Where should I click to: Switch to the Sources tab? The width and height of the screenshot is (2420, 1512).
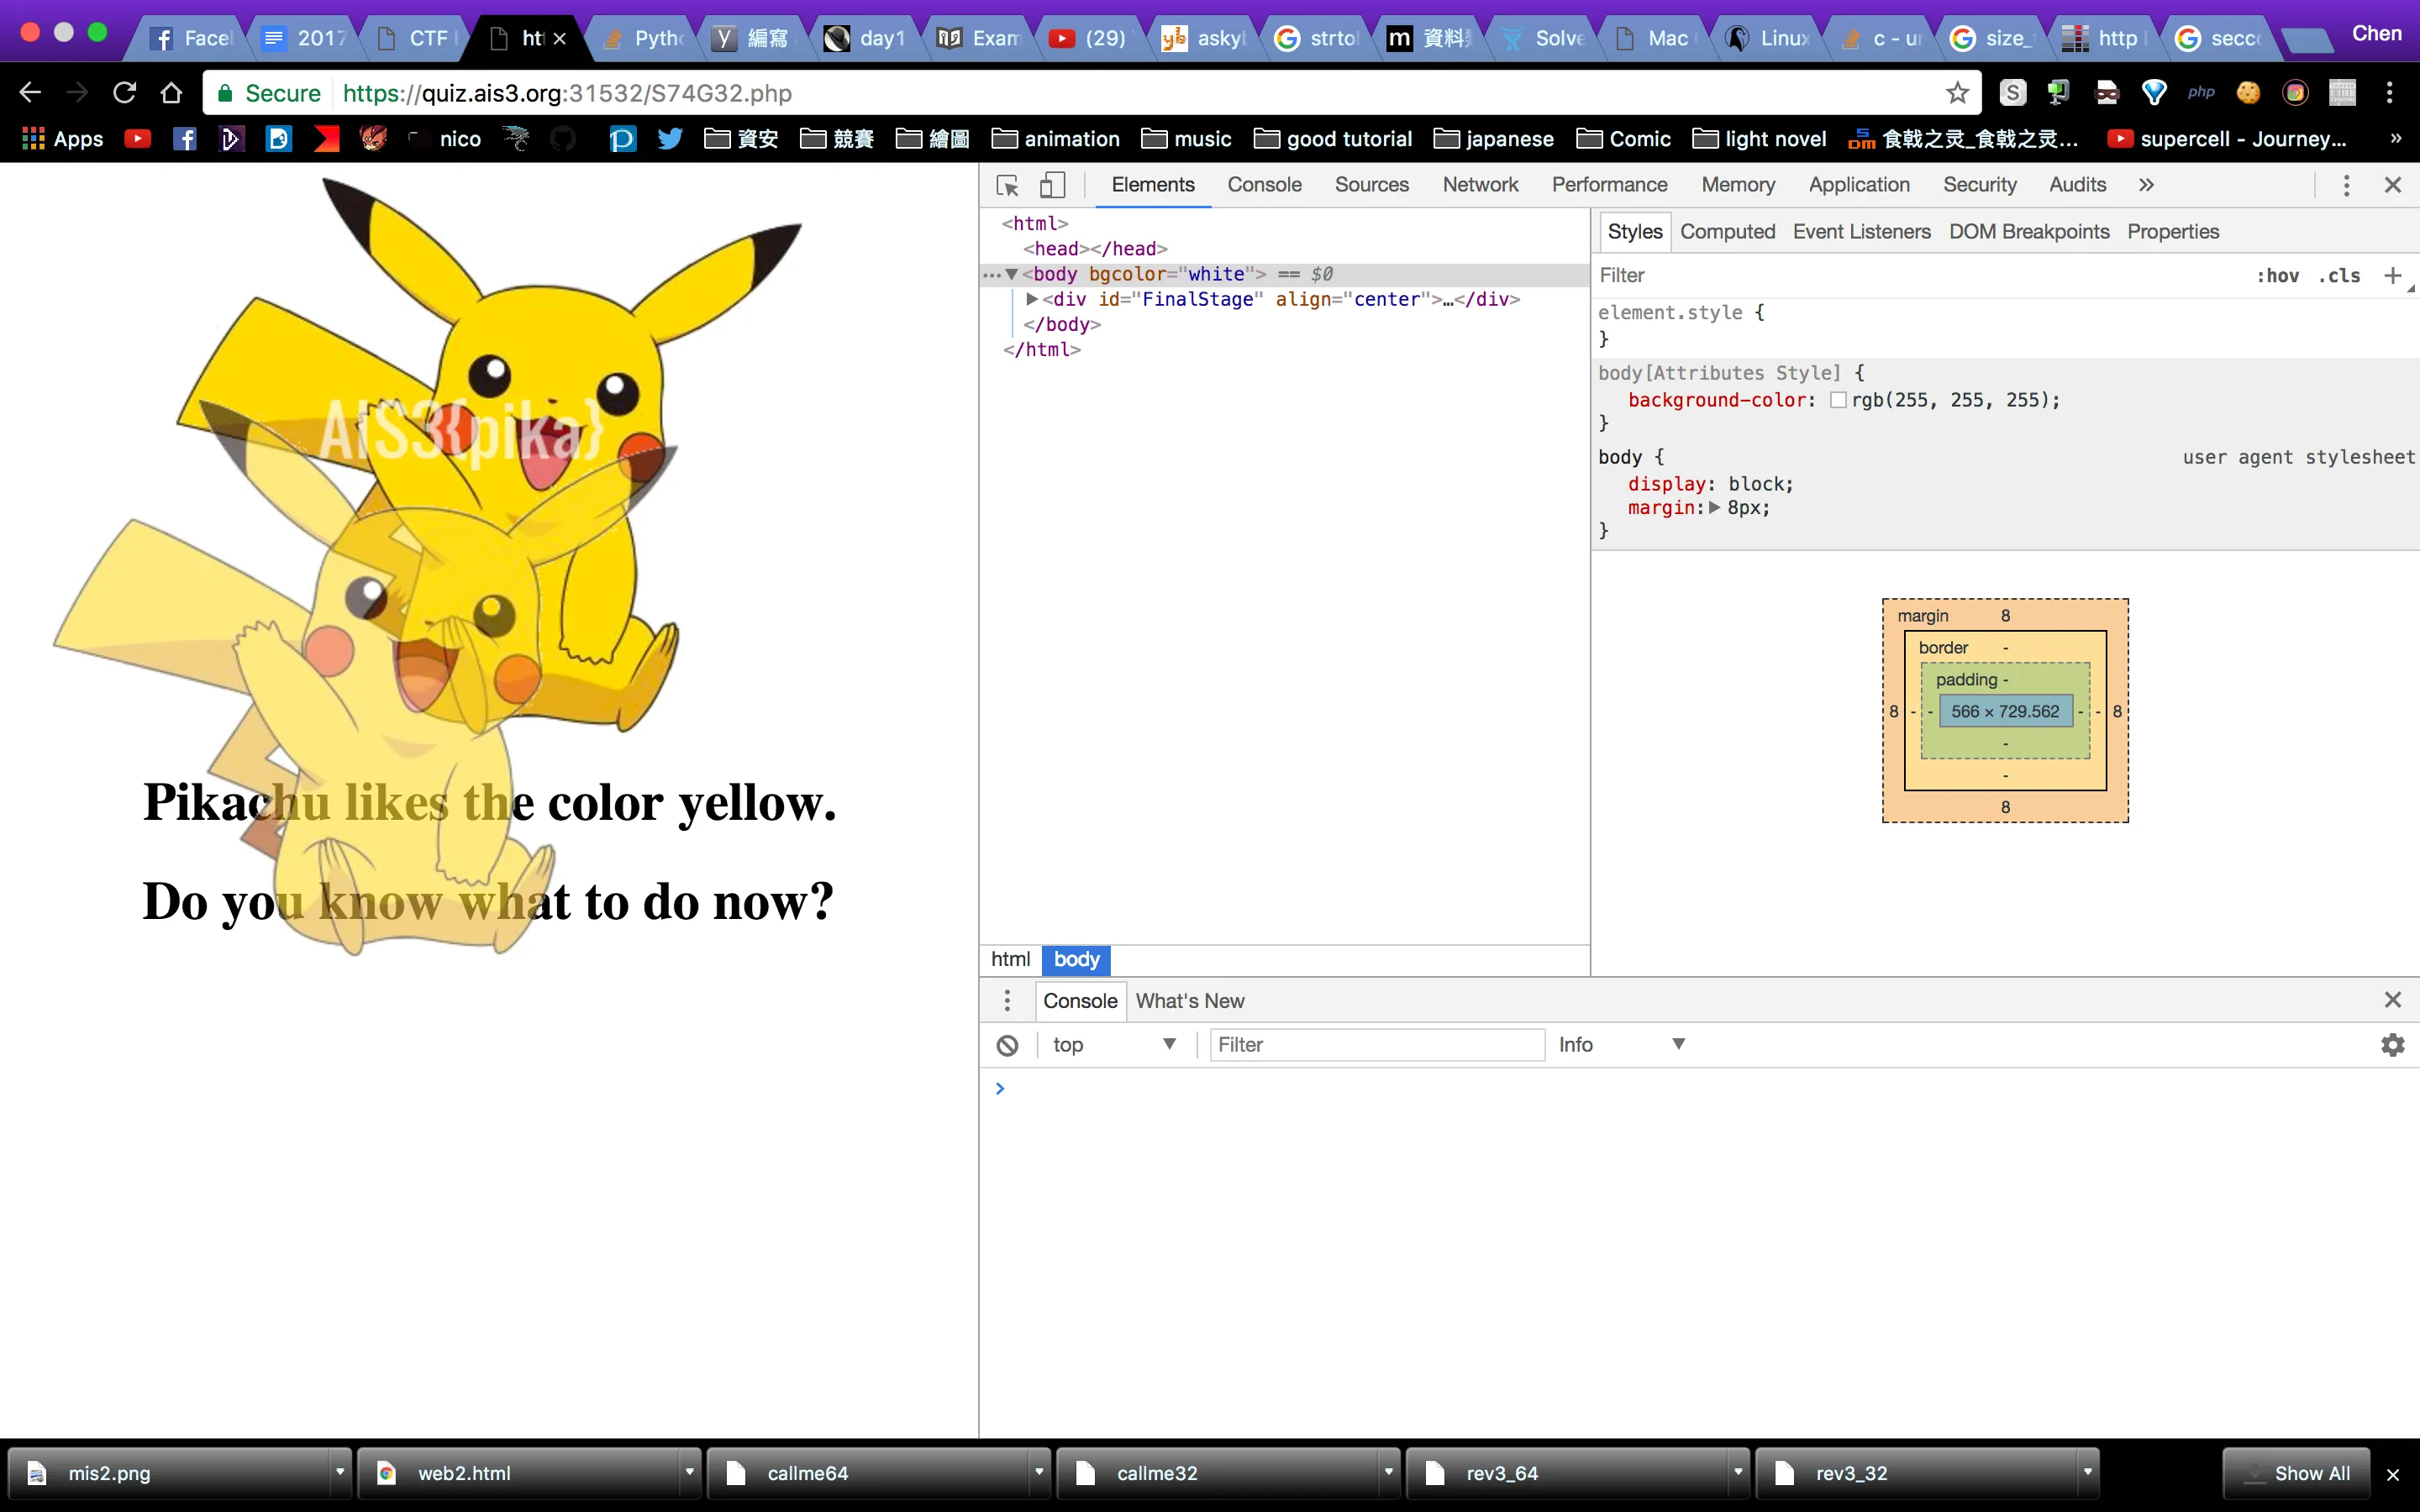click(x=1371, y=185)
